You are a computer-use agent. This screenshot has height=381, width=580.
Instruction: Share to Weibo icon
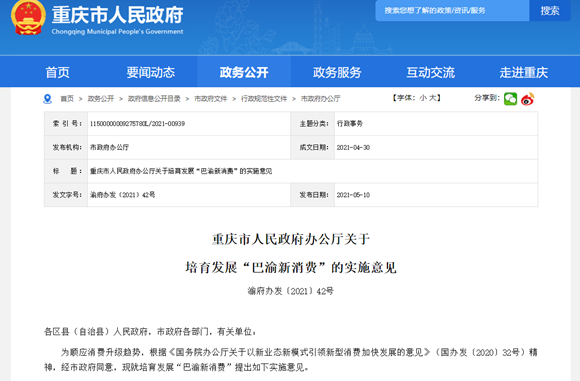point(527,99)
